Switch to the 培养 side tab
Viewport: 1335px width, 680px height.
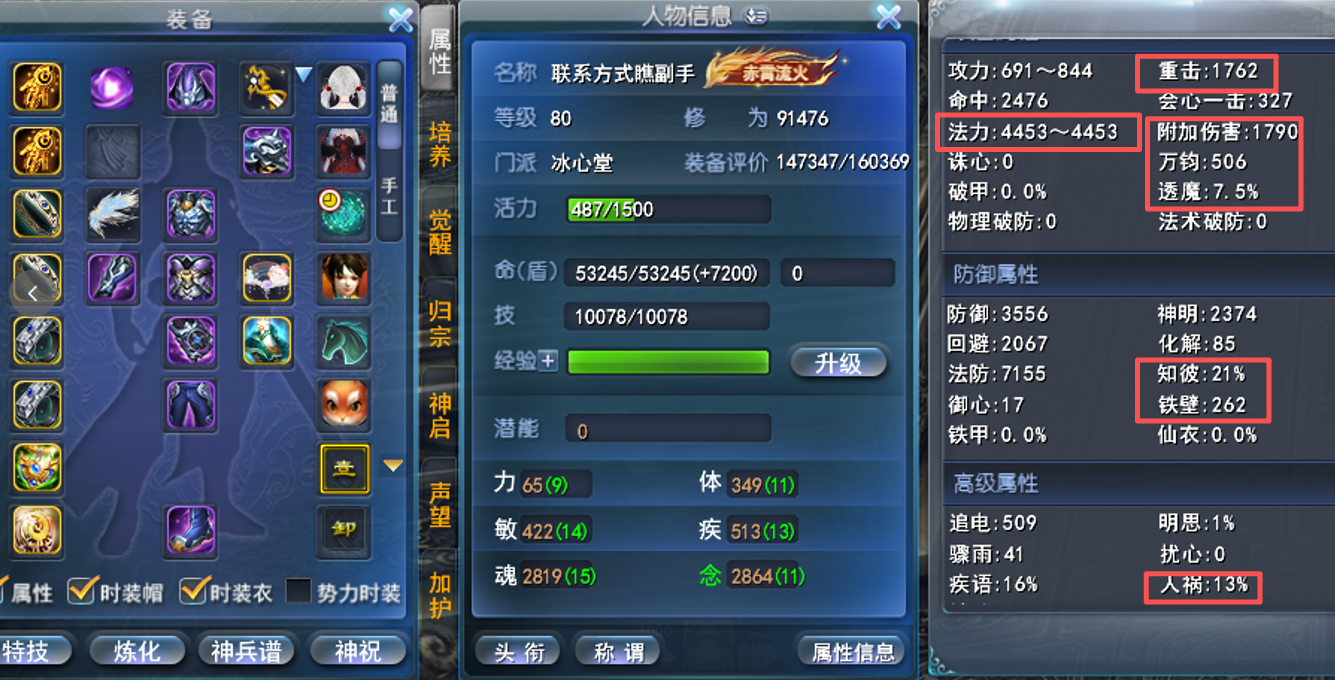pyautogui.click(x=440, y=144)
